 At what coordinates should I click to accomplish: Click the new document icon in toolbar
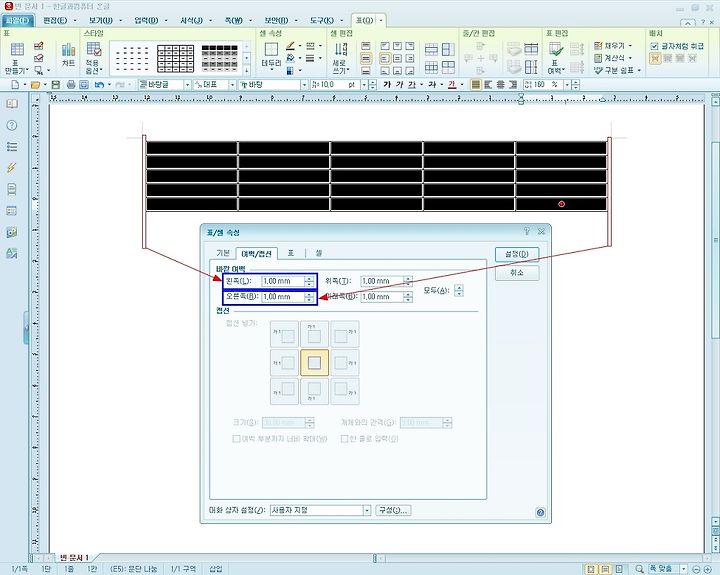pos(16,85)
